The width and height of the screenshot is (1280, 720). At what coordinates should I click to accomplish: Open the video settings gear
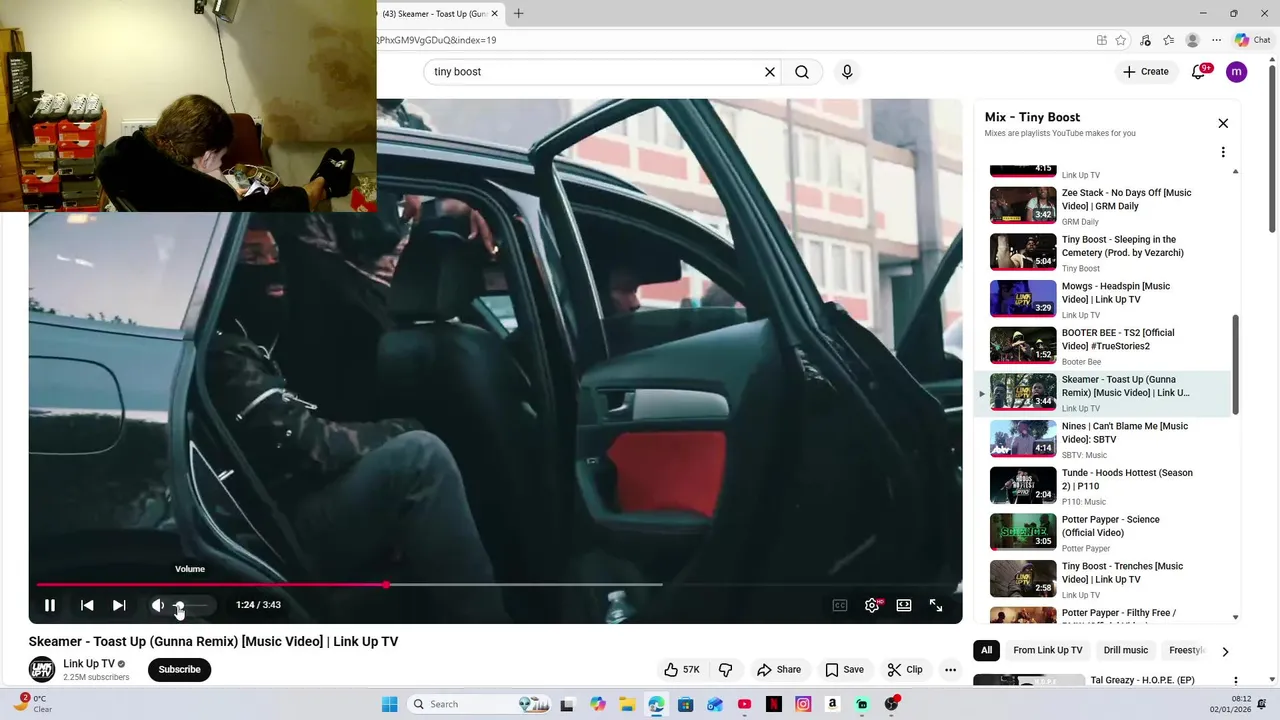[872, 605]
